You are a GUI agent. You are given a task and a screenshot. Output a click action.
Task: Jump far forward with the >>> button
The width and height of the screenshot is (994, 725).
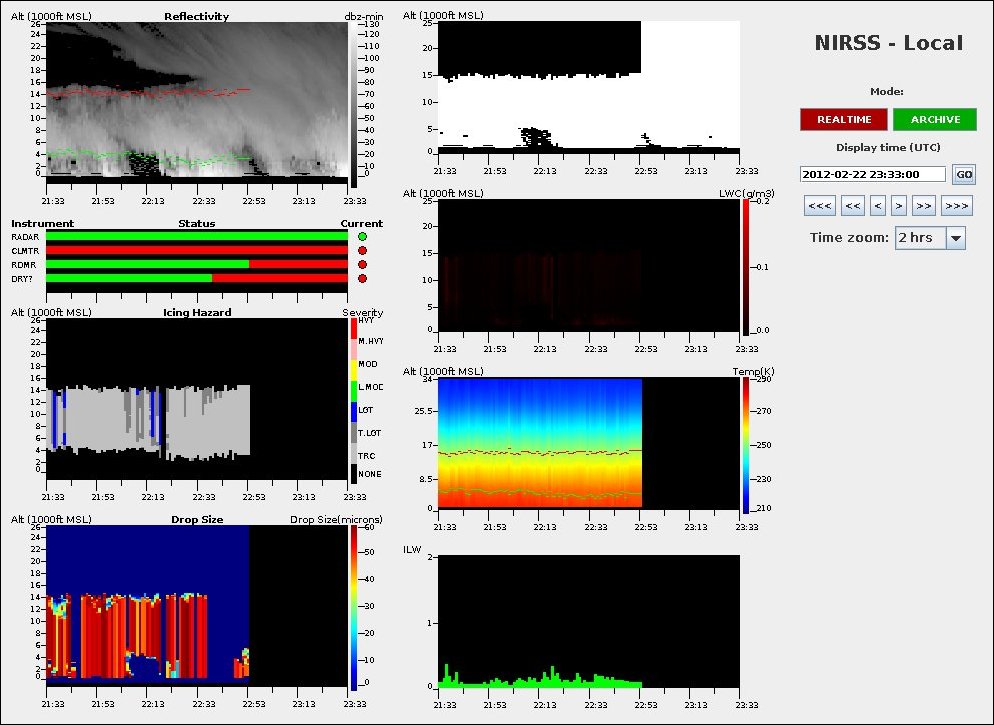(x=956, y=206)
